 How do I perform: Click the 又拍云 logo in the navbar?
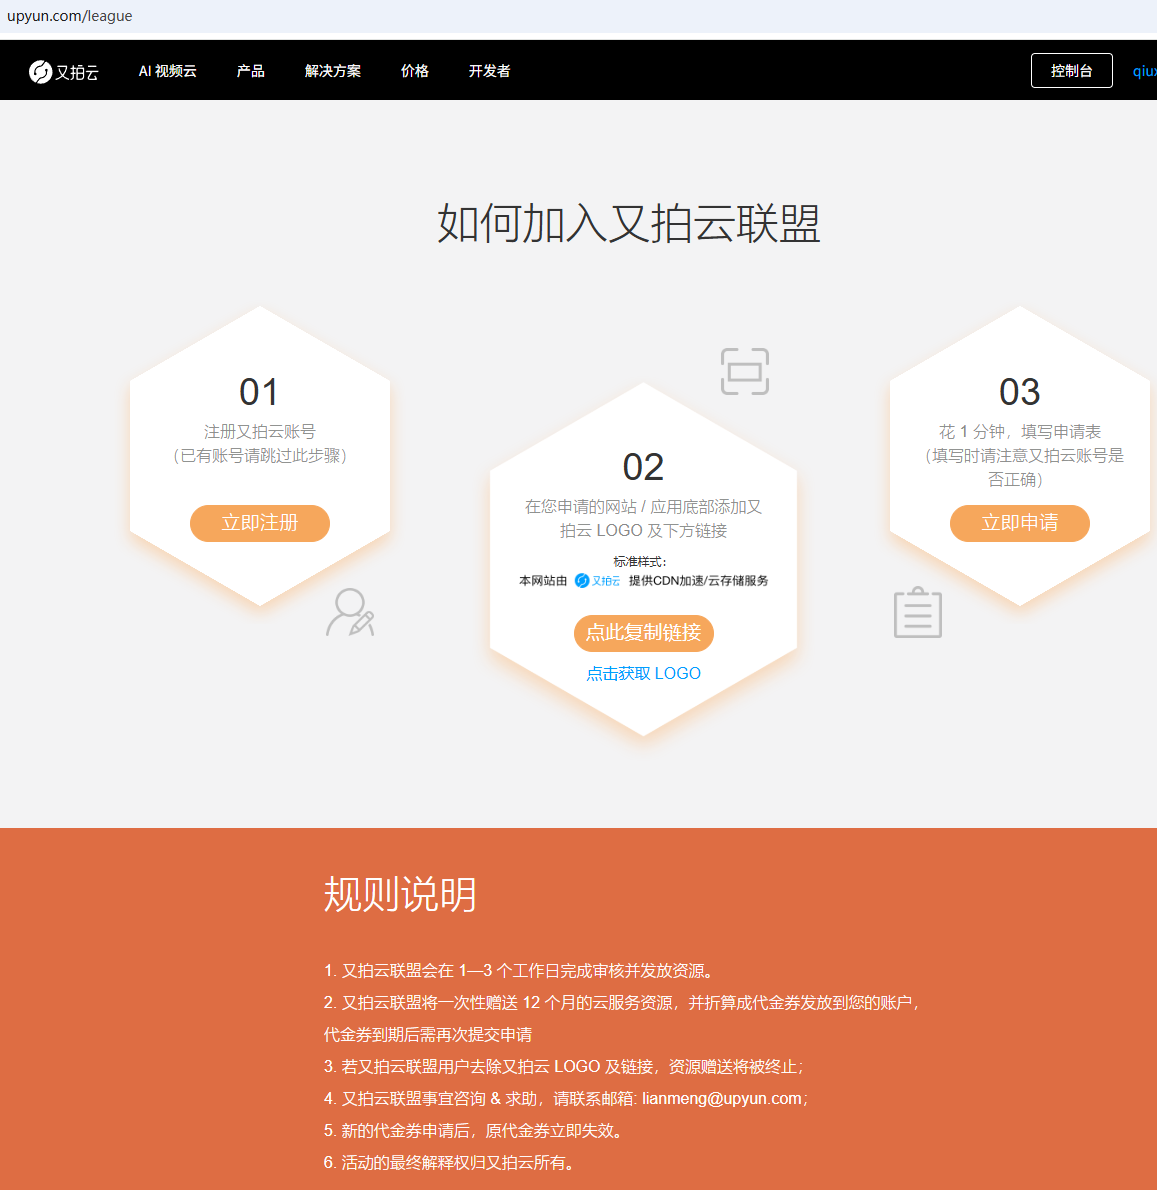tap(64, 71)
